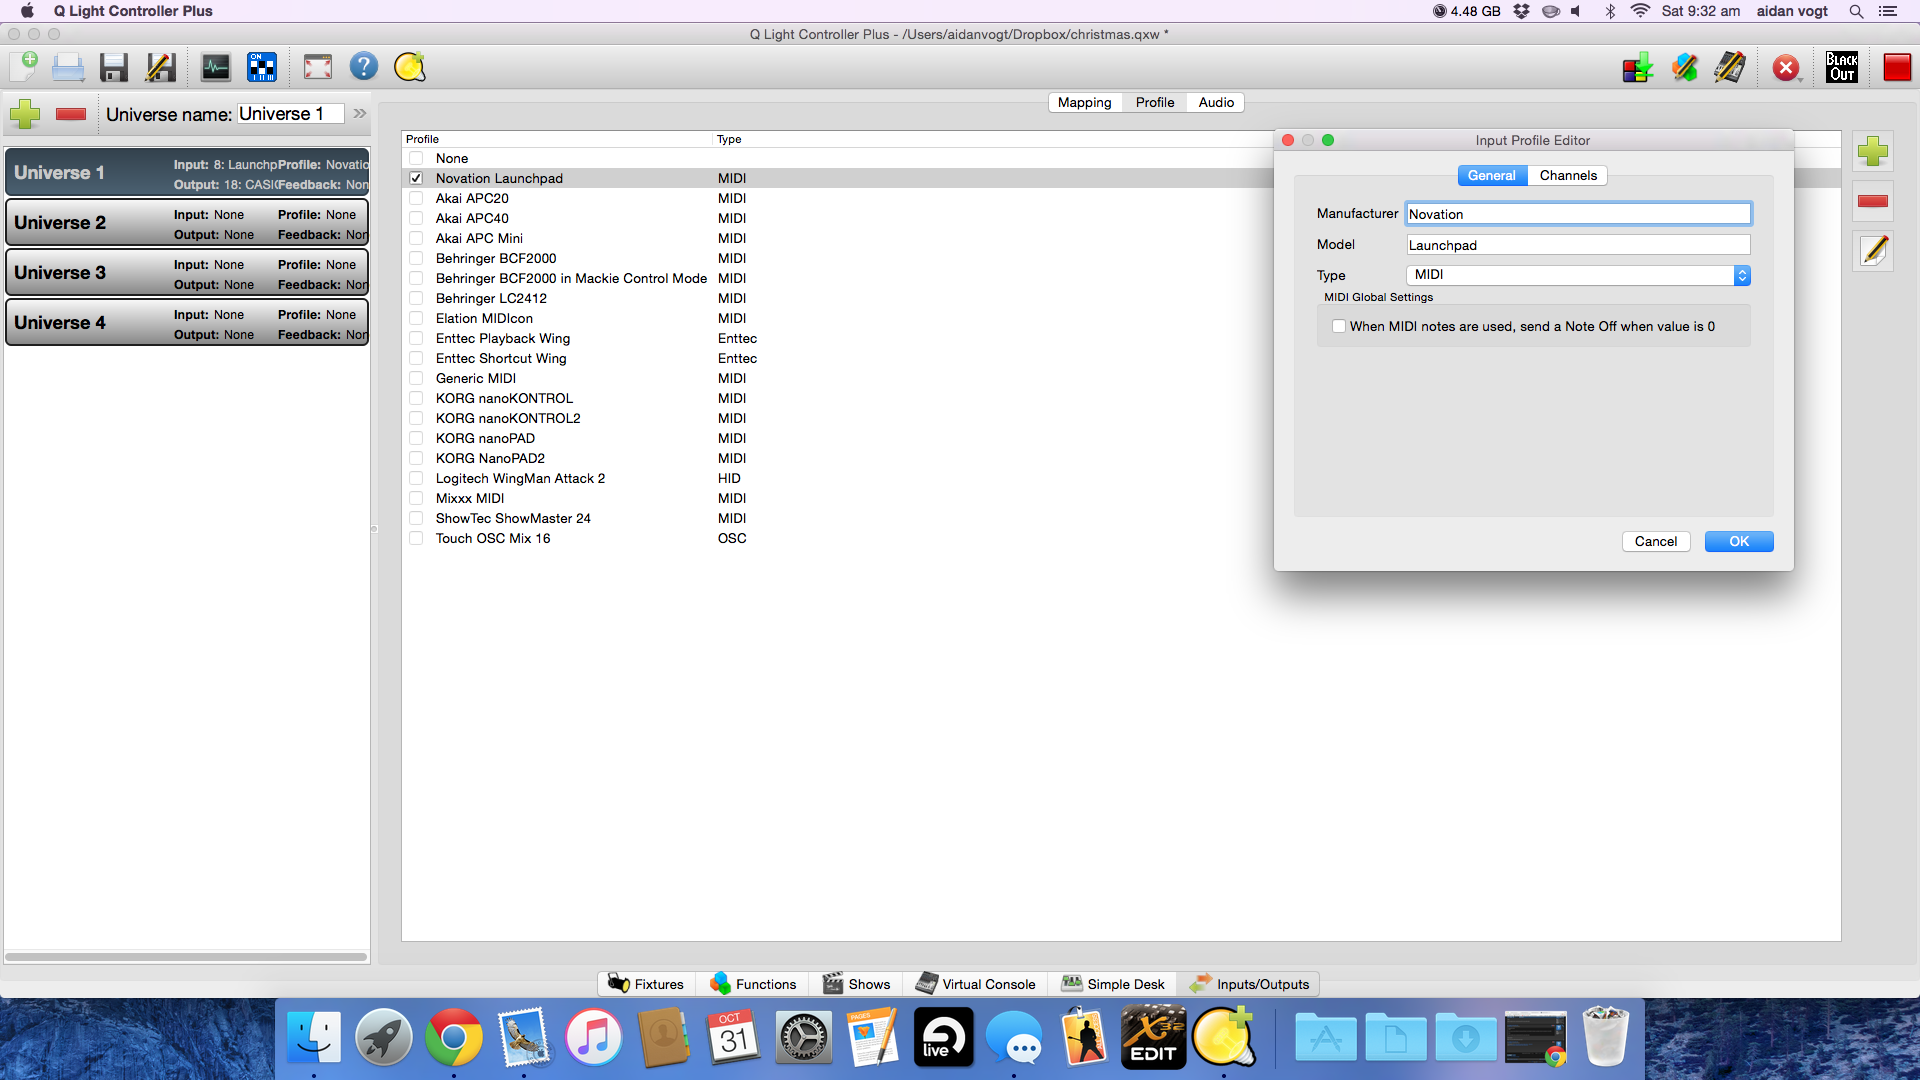Check the KORG nanoPAD profile checkbox
1920x1080 pixels.
click(x=416, y=438)
